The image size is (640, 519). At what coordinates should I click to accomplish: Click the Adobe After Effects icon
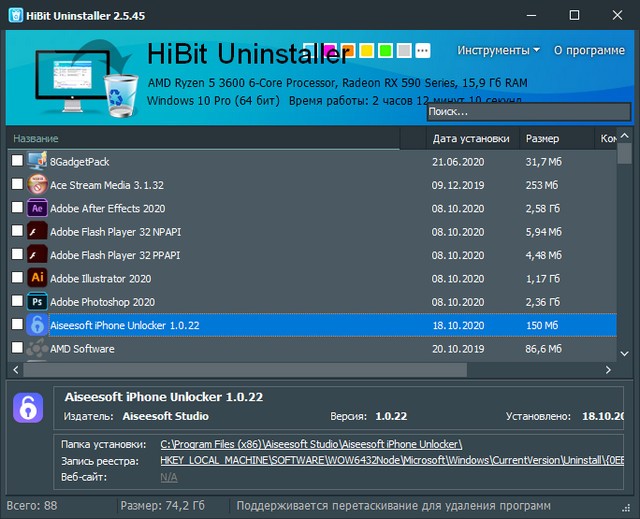(37, 208)
